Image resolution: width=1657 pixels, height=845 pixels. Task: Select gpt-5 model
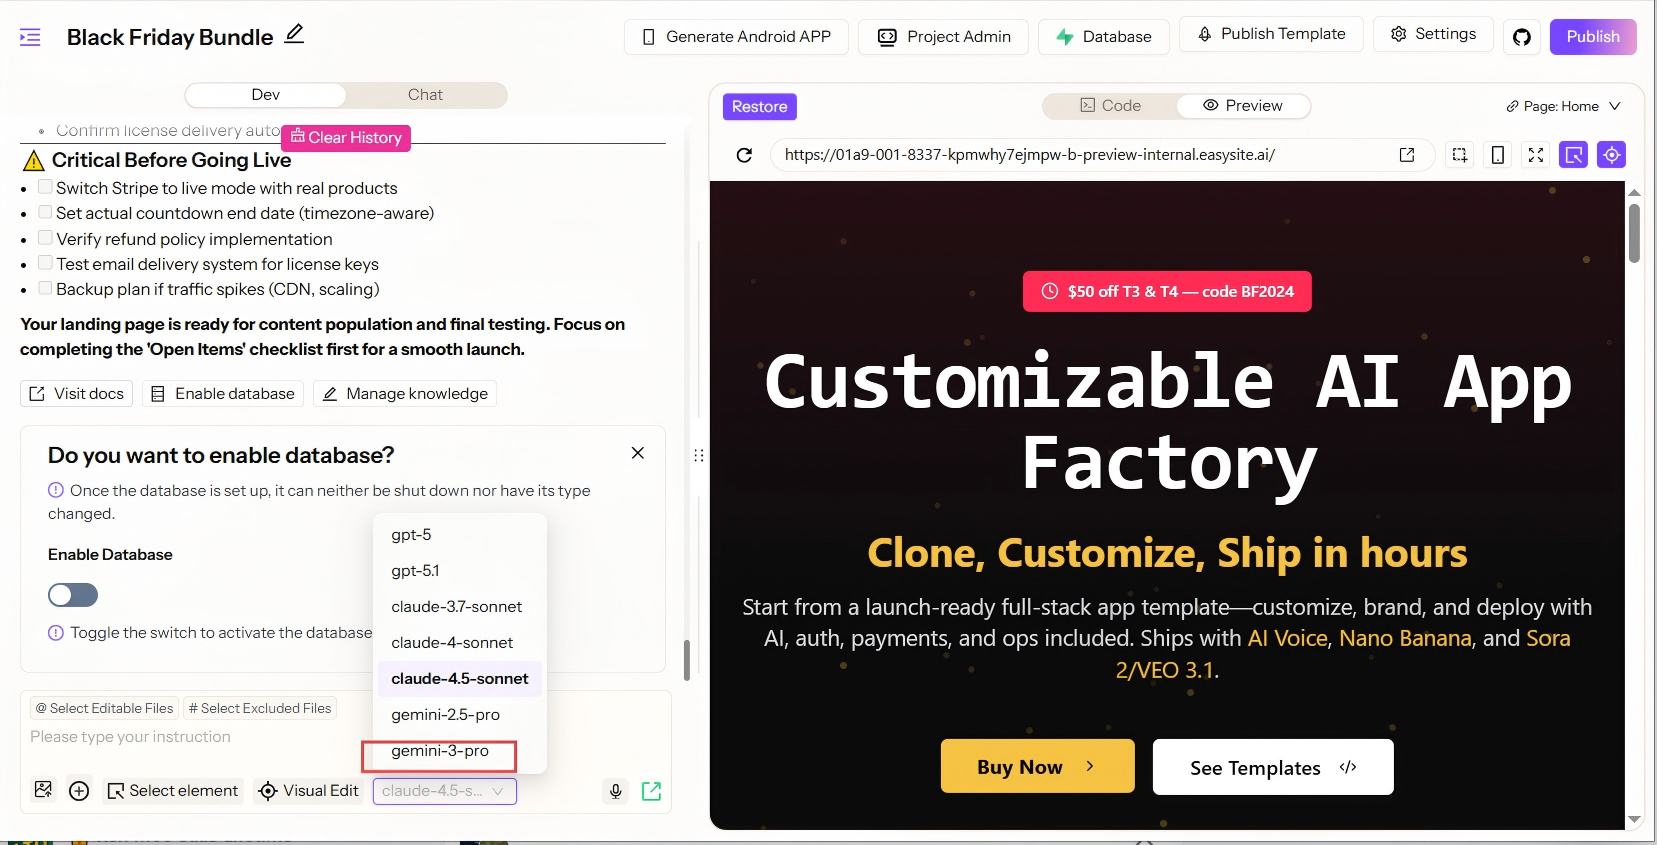pos(460,535)
